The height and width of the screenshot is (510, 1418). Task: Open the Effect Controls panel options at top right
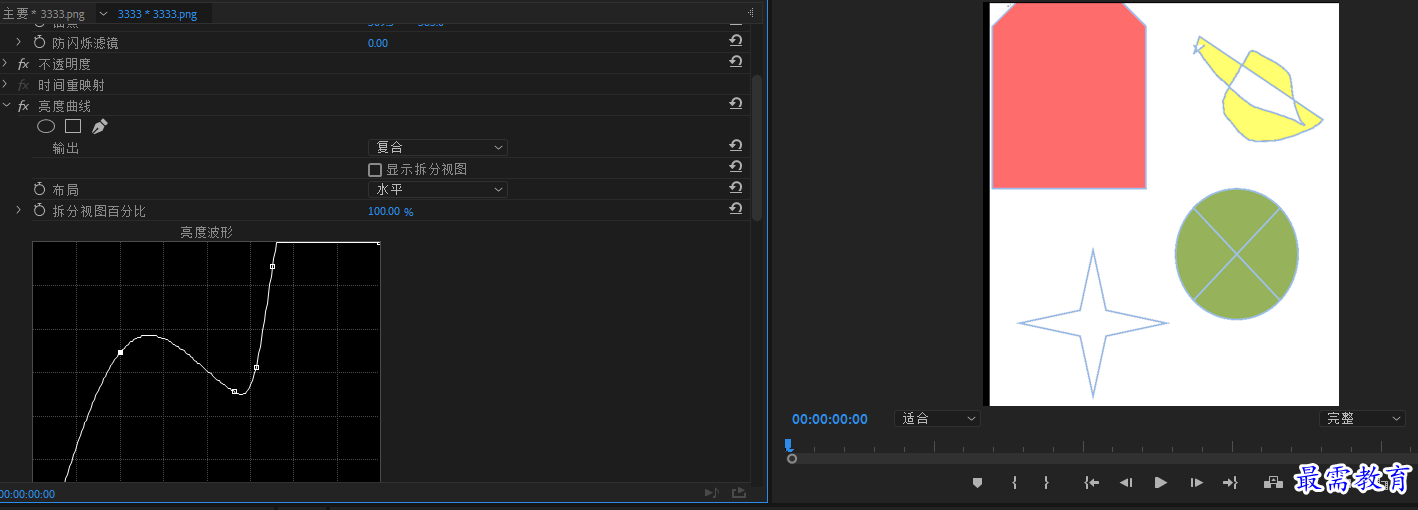(751, 12)
